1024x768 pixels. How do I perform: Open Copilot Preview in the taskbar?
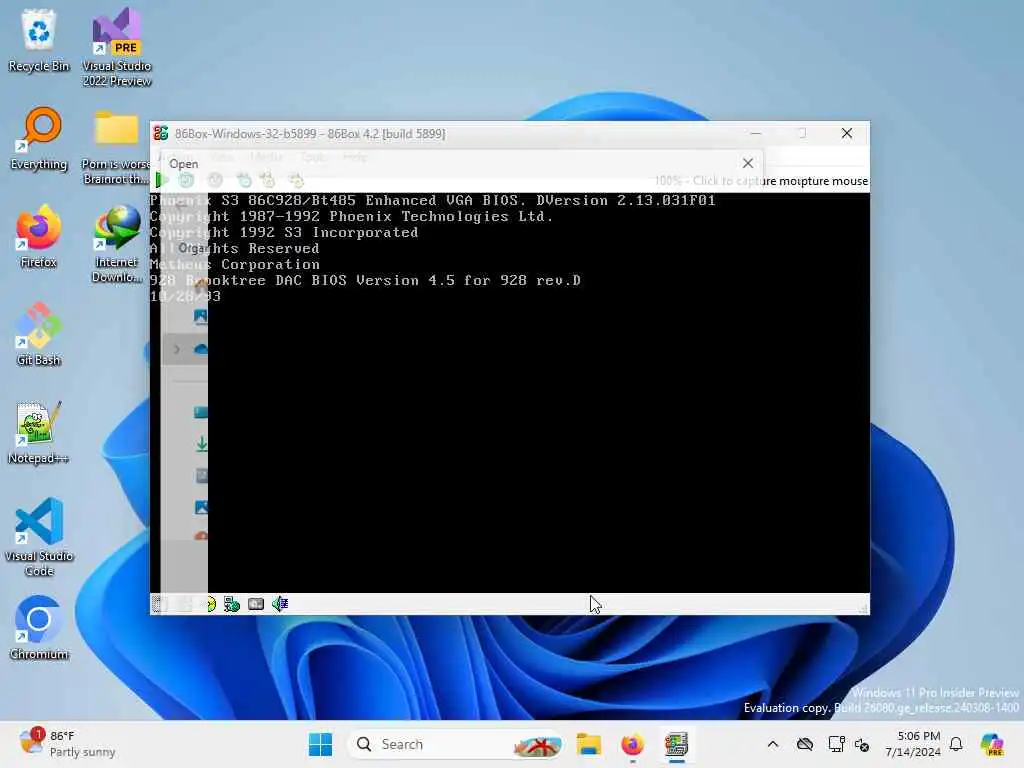pyautogui.click(x=992, y=744)
